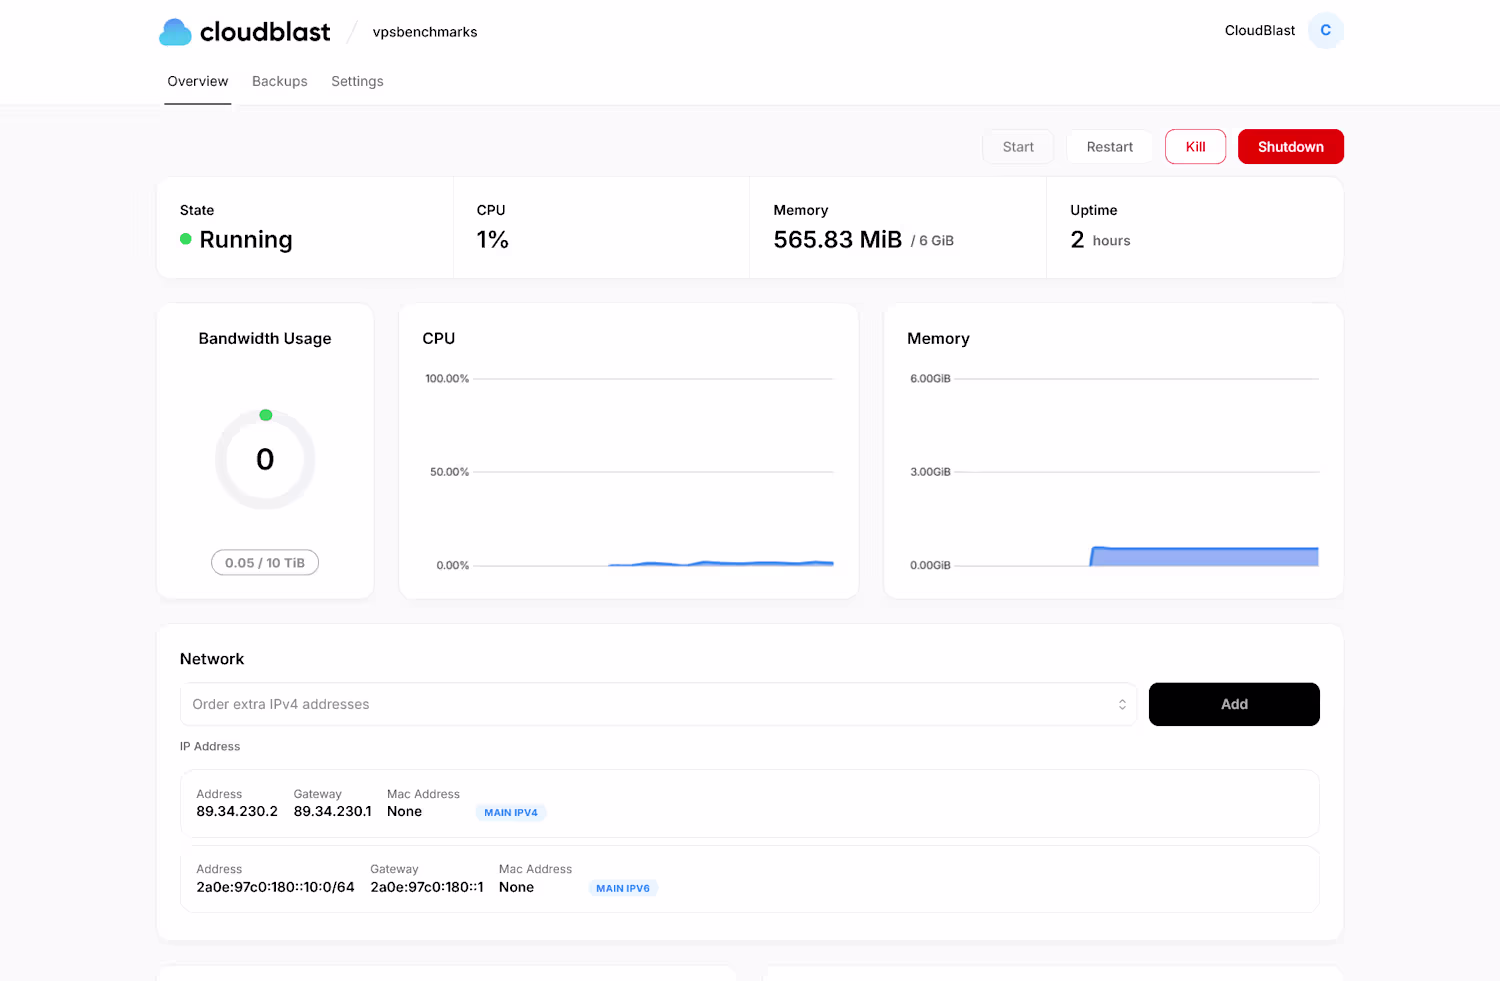Click the Kill button
The height and width of the screenshot is (981, 1500).
pyautogui.click(x=1195, y=147)
